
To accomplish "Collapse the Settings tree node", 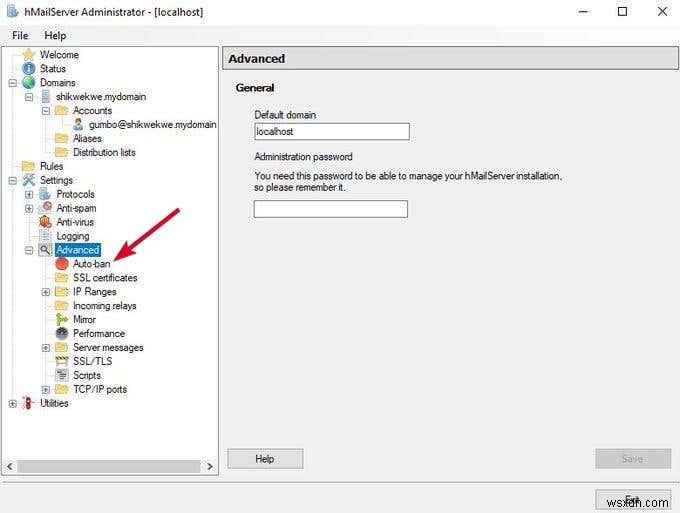I will [13, 180].
